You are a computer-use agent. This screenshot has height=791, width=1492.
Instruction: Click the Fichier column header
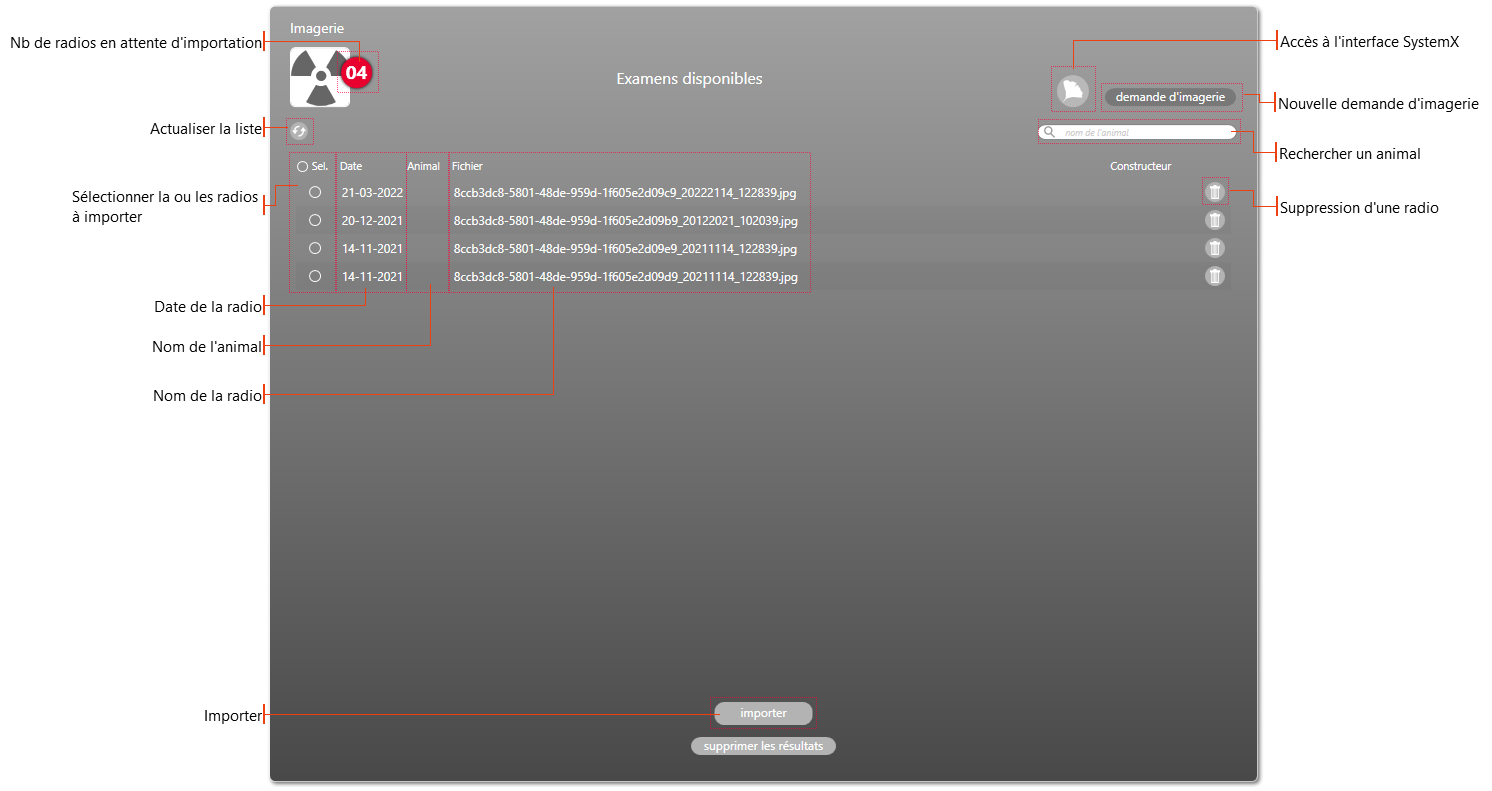(467, 166)
